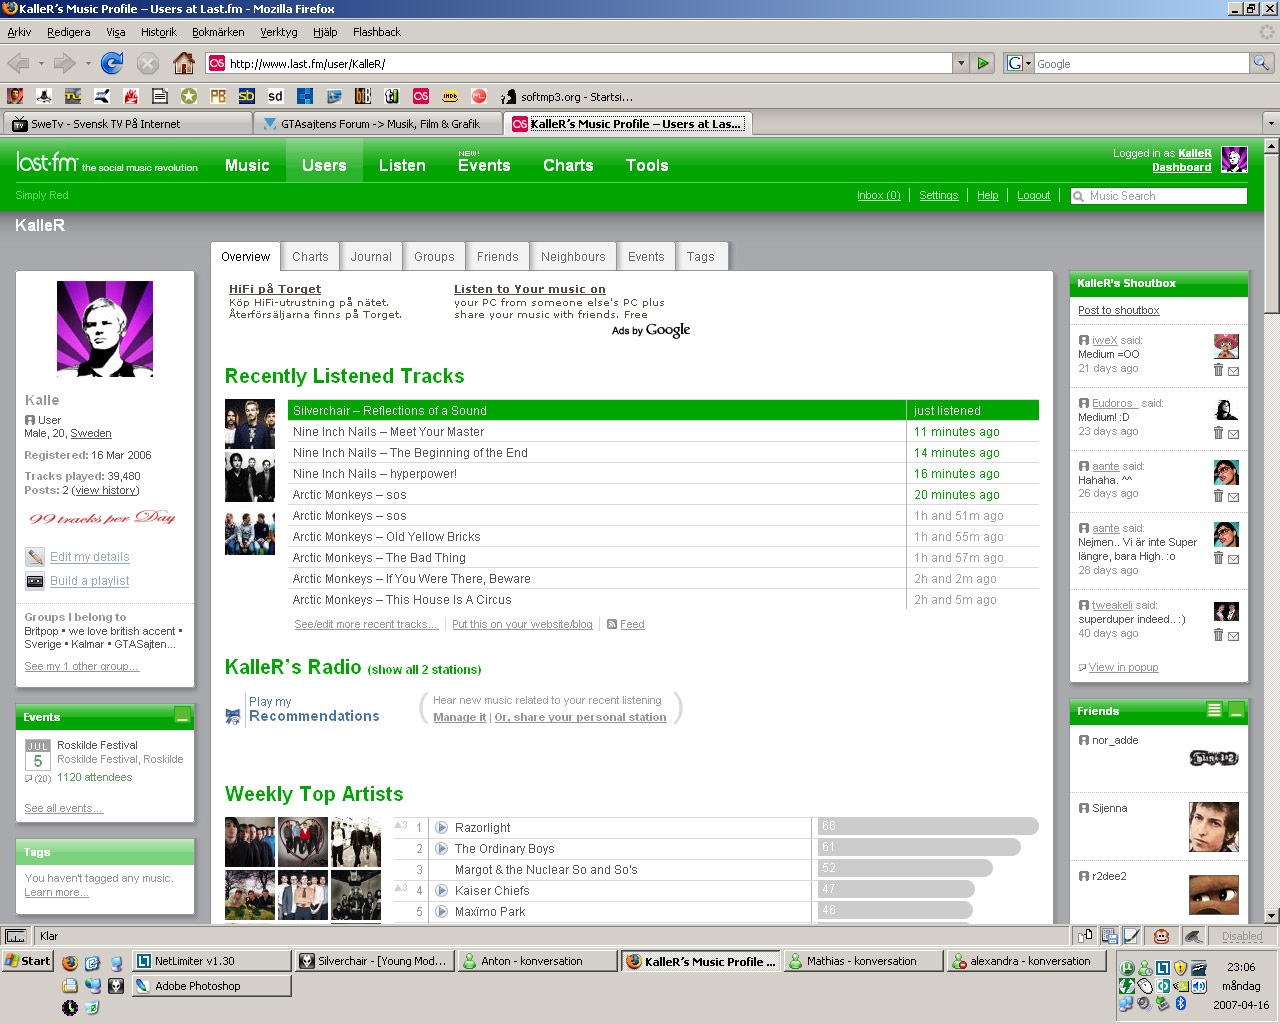Click the Edit my details pencil icon

tap(35, 557)
